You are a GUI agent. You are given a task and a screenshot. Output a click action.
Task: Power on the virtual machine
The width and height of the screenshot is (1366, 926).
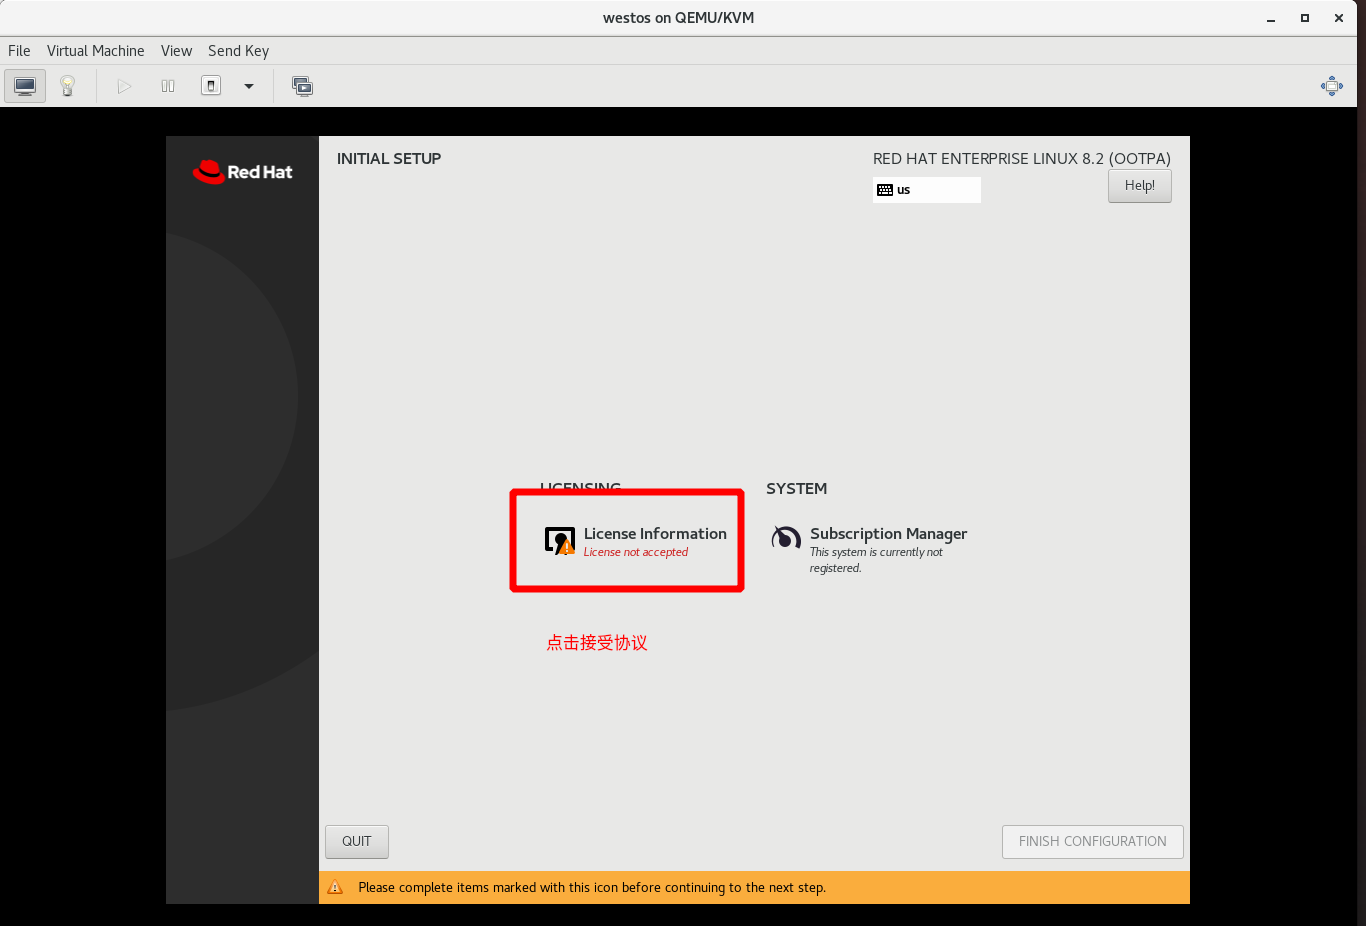coord(124,86)
